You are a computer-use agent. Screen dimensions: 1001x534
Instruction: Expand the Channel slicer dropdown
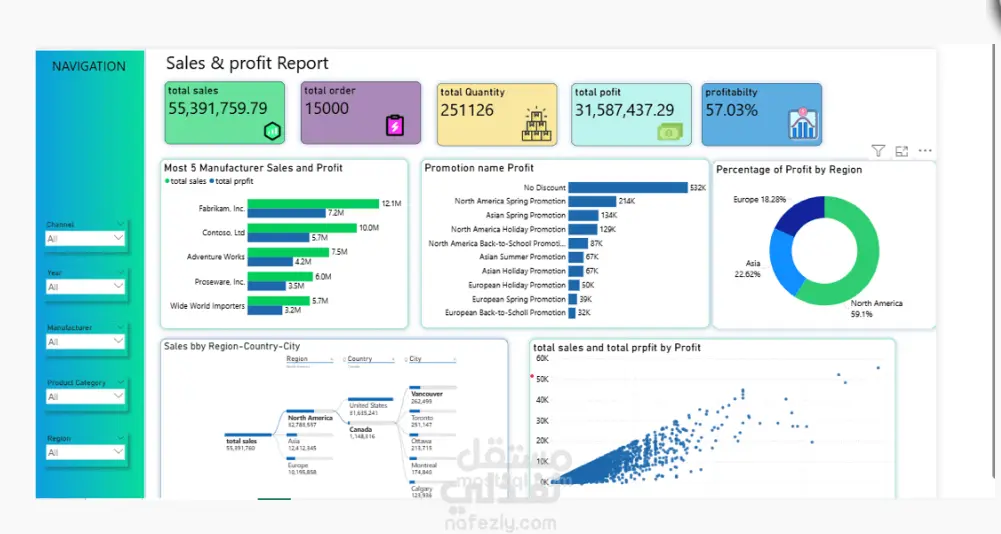coord(85,238)
